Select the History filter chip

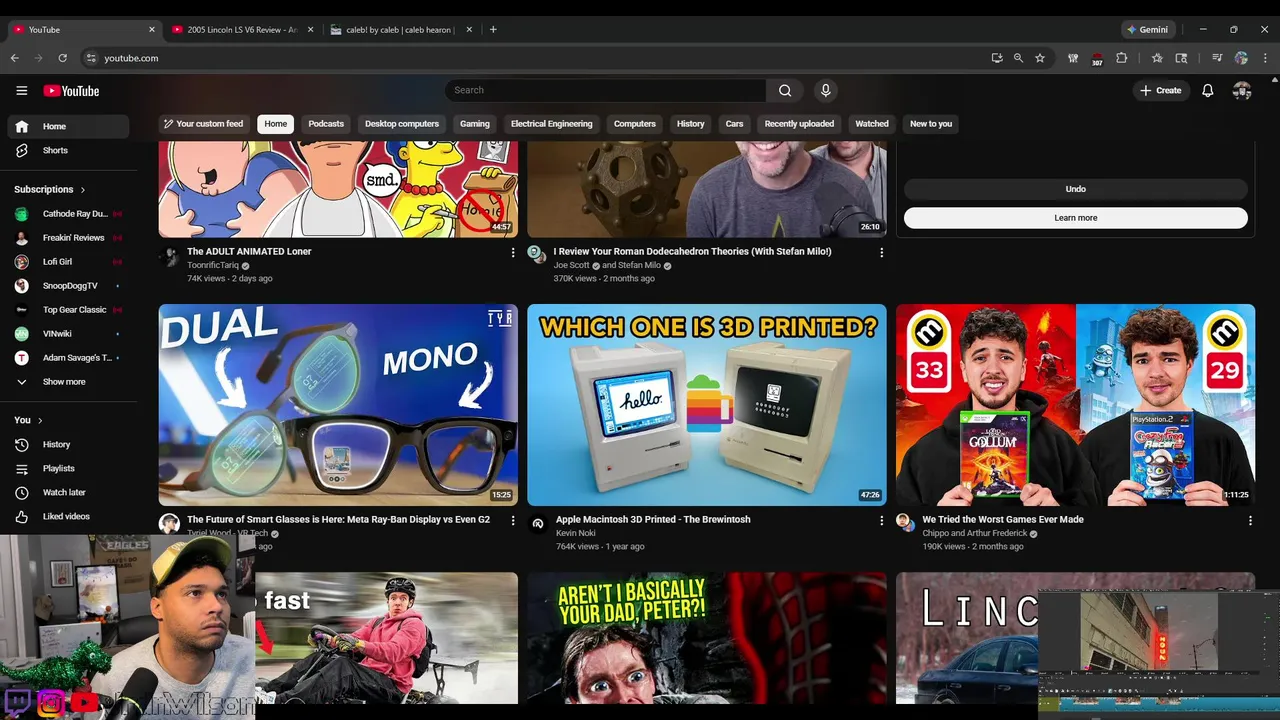point(691,124)
